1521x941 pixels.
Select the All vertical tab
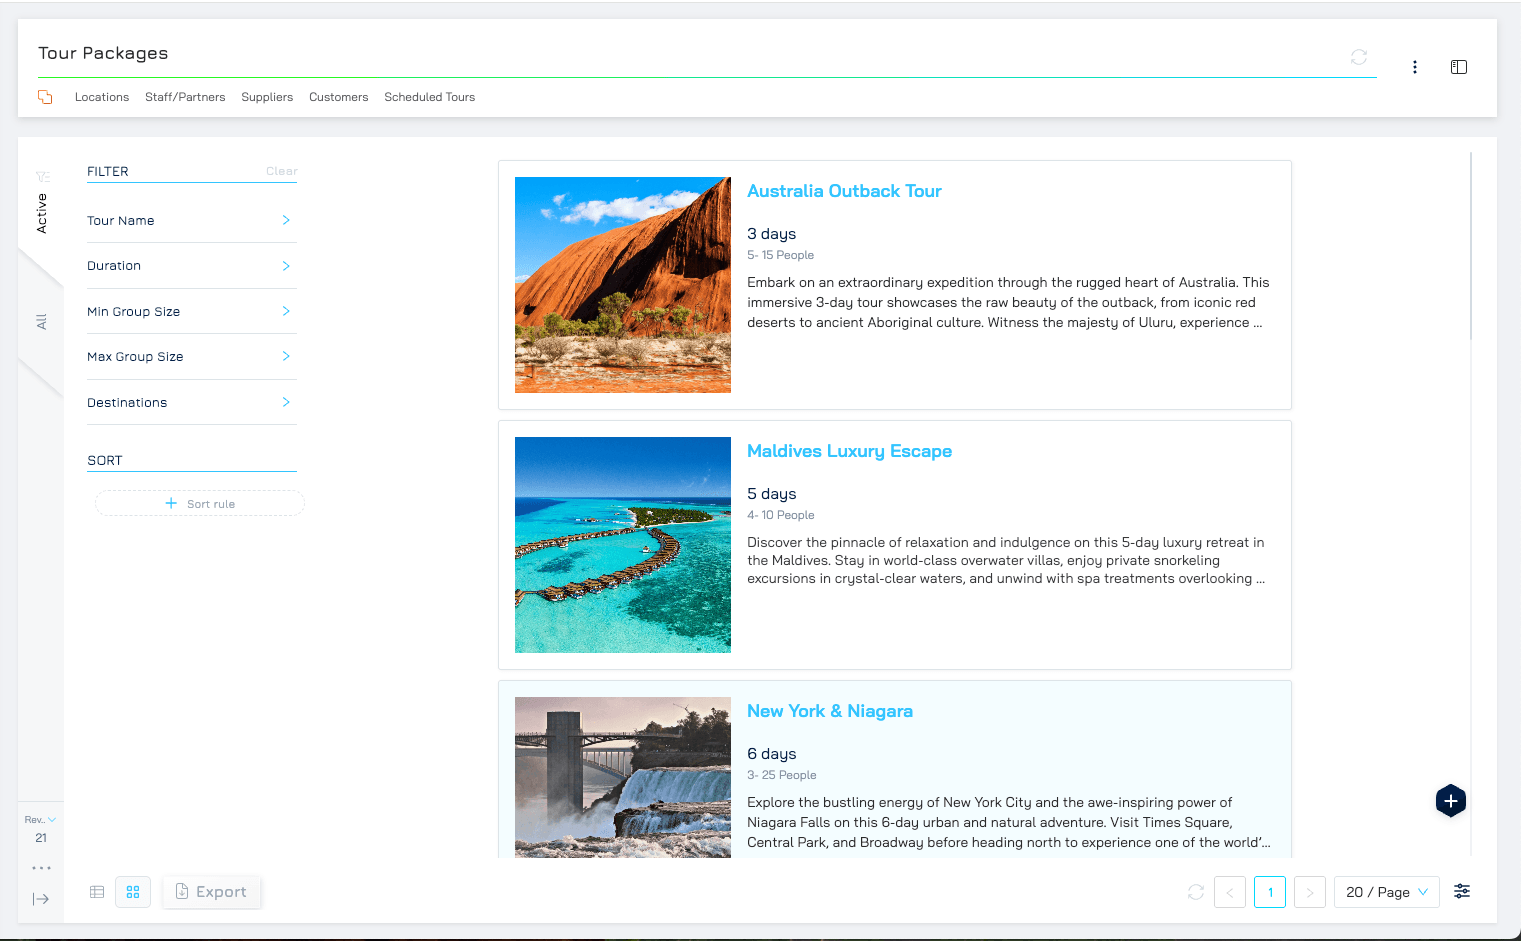(x=41, y=322)
